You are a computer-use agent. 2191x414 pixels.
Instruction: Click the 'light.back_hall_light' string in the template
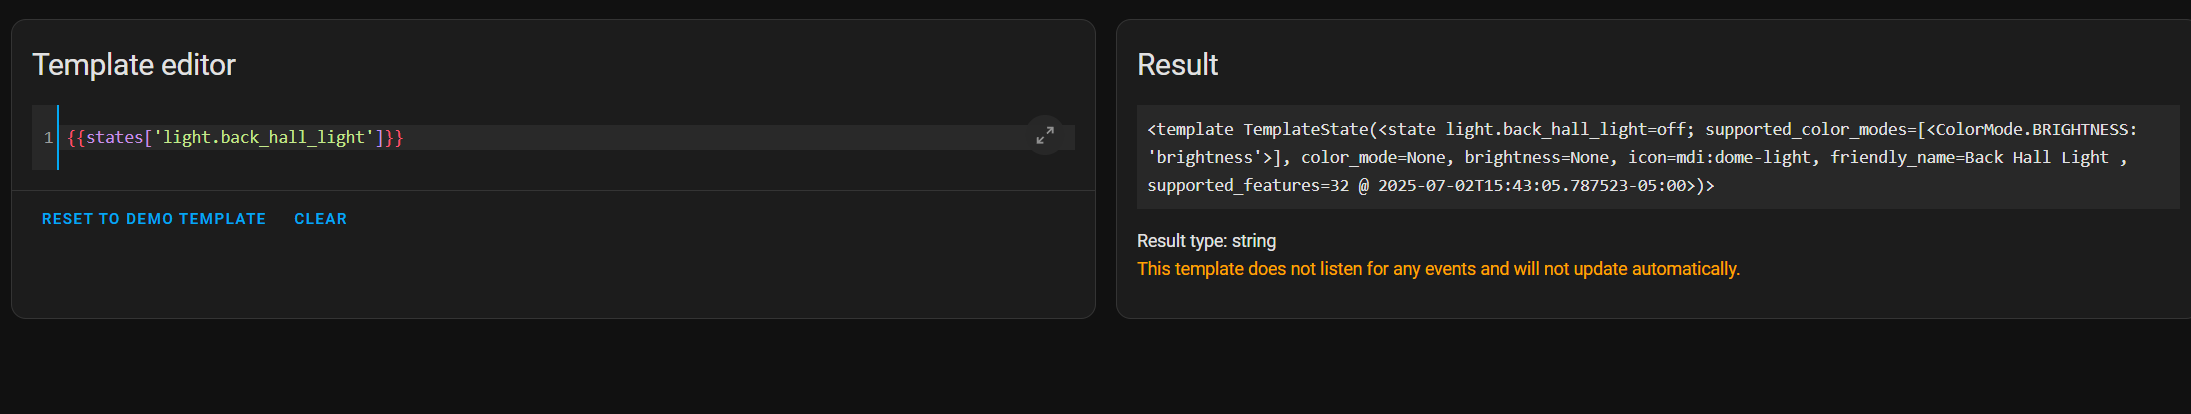[x=263, y=137]
